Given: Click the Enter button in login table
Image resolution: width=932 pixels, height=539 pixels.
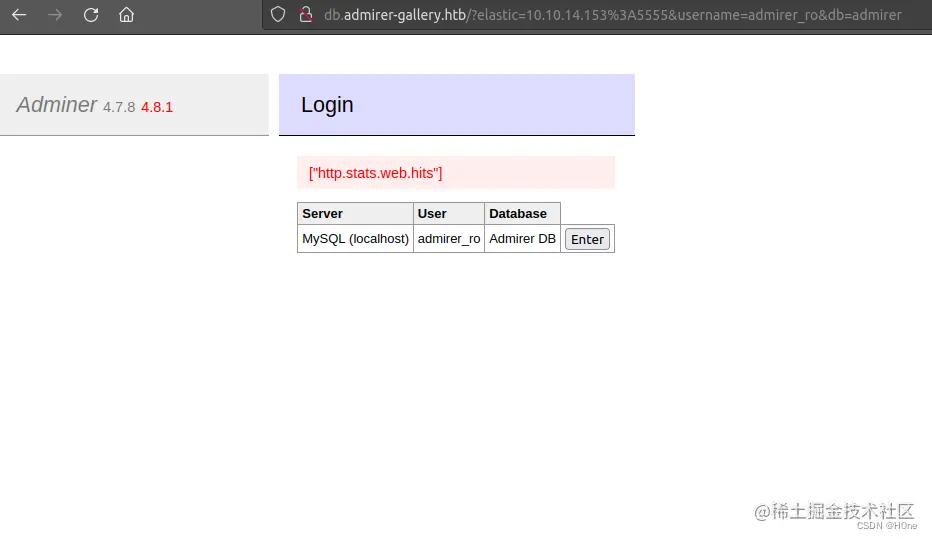Looking at the screenshot, I should click(587, 239).
